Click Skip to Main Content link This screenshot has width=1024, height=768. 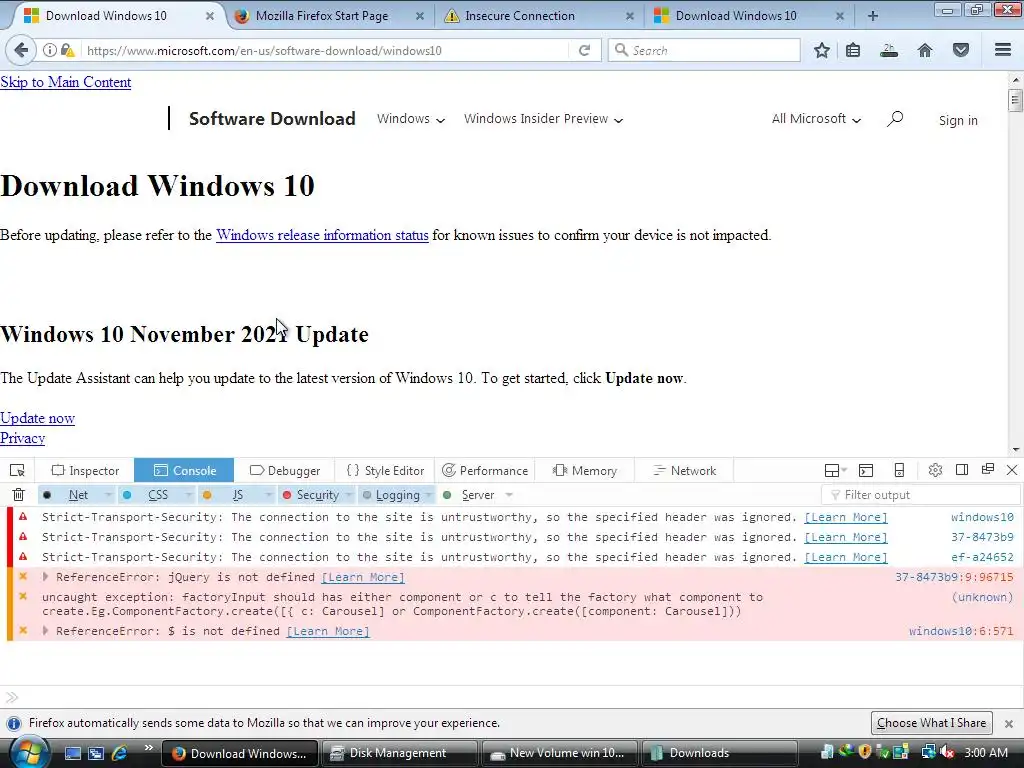(x=65, y=82)
